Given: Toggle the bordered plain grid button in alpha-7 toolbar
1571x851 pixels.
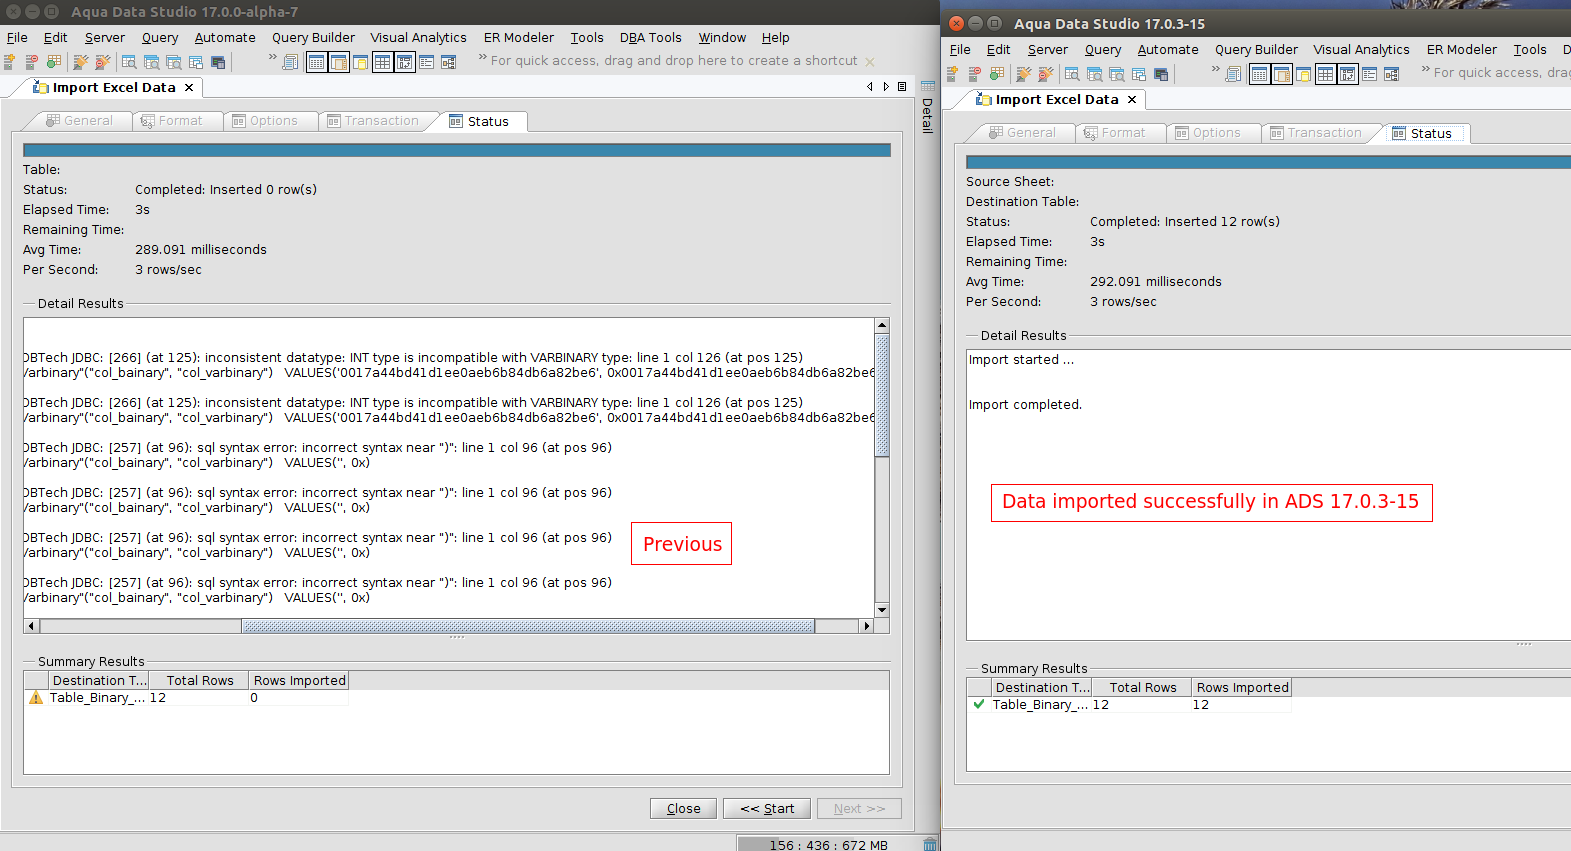Looking at the screenshot, I should click(382, 62).
